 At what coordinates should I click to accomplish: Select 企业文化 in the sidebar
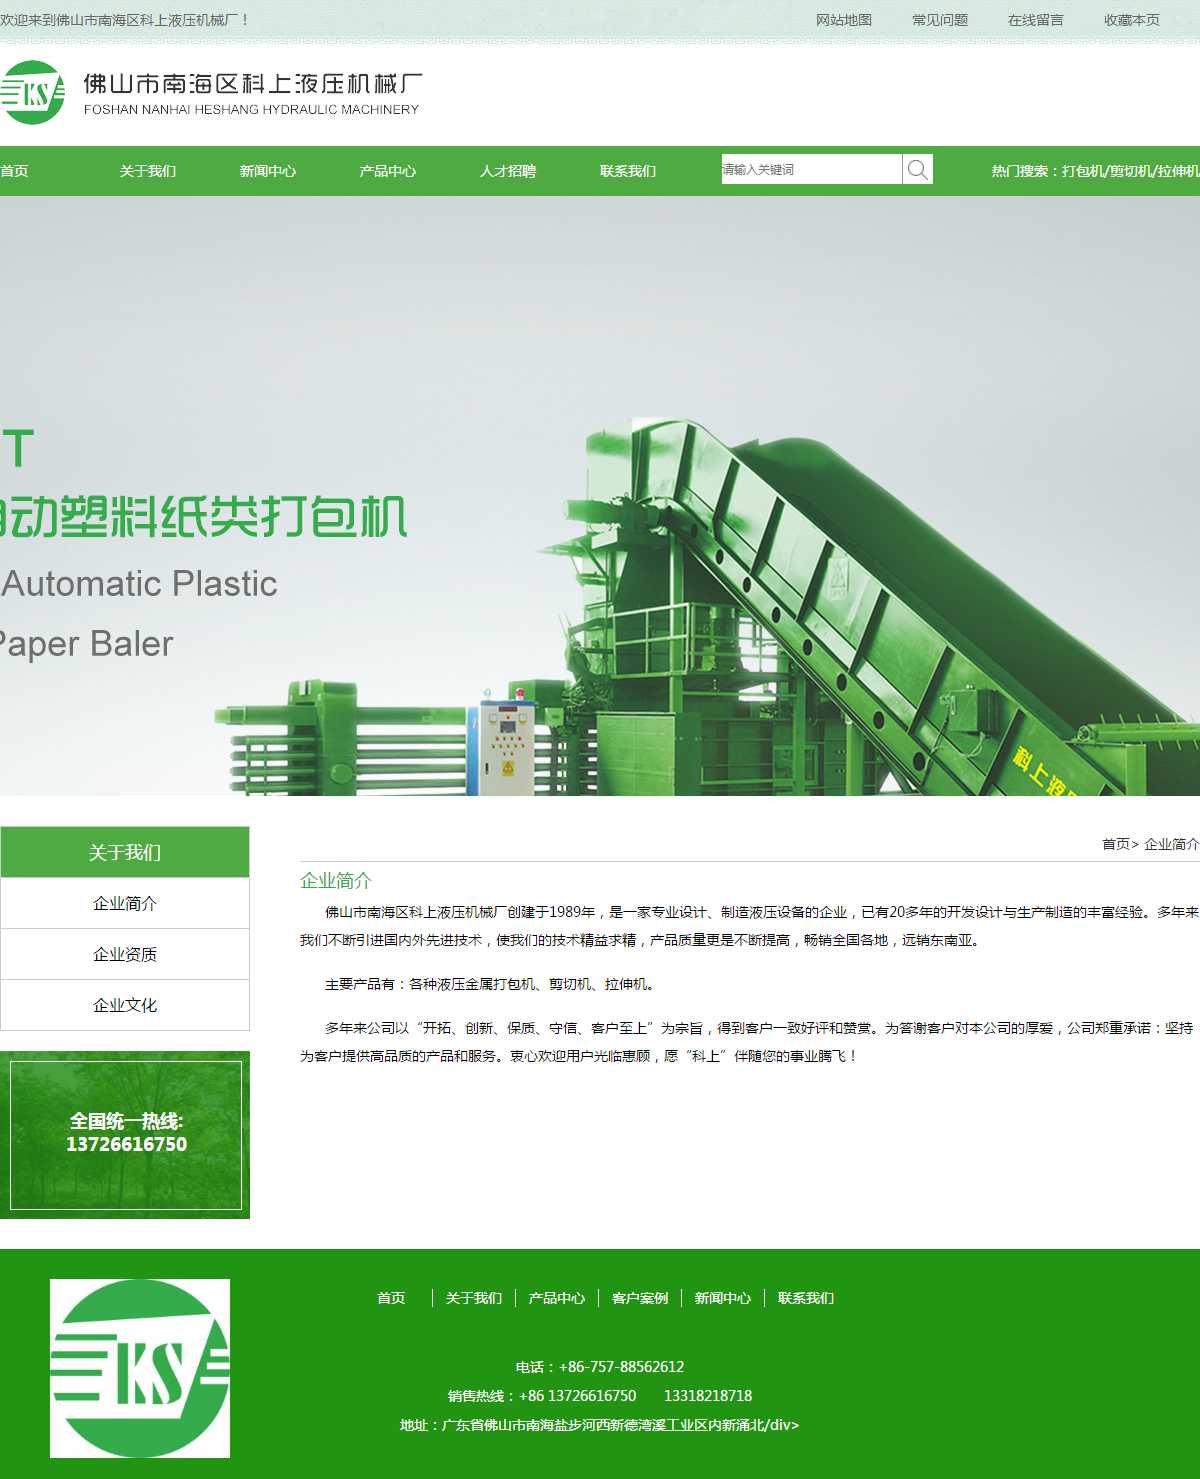point(125,1005)
